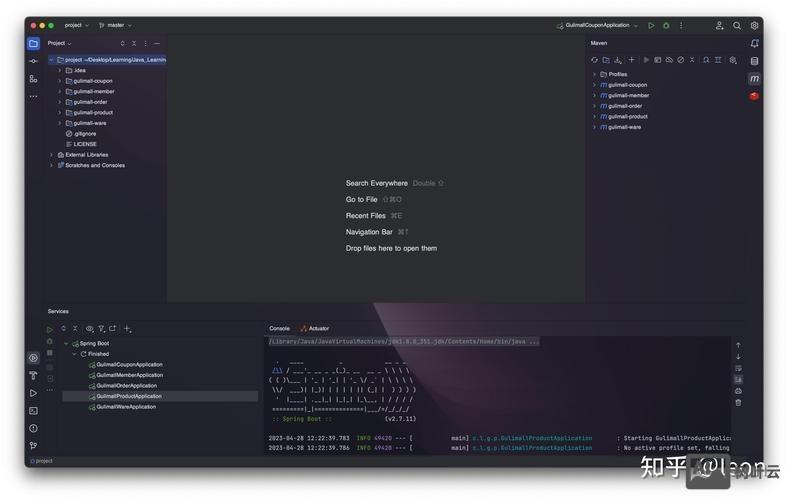Expand the .idea folder

tap(59, 70)
